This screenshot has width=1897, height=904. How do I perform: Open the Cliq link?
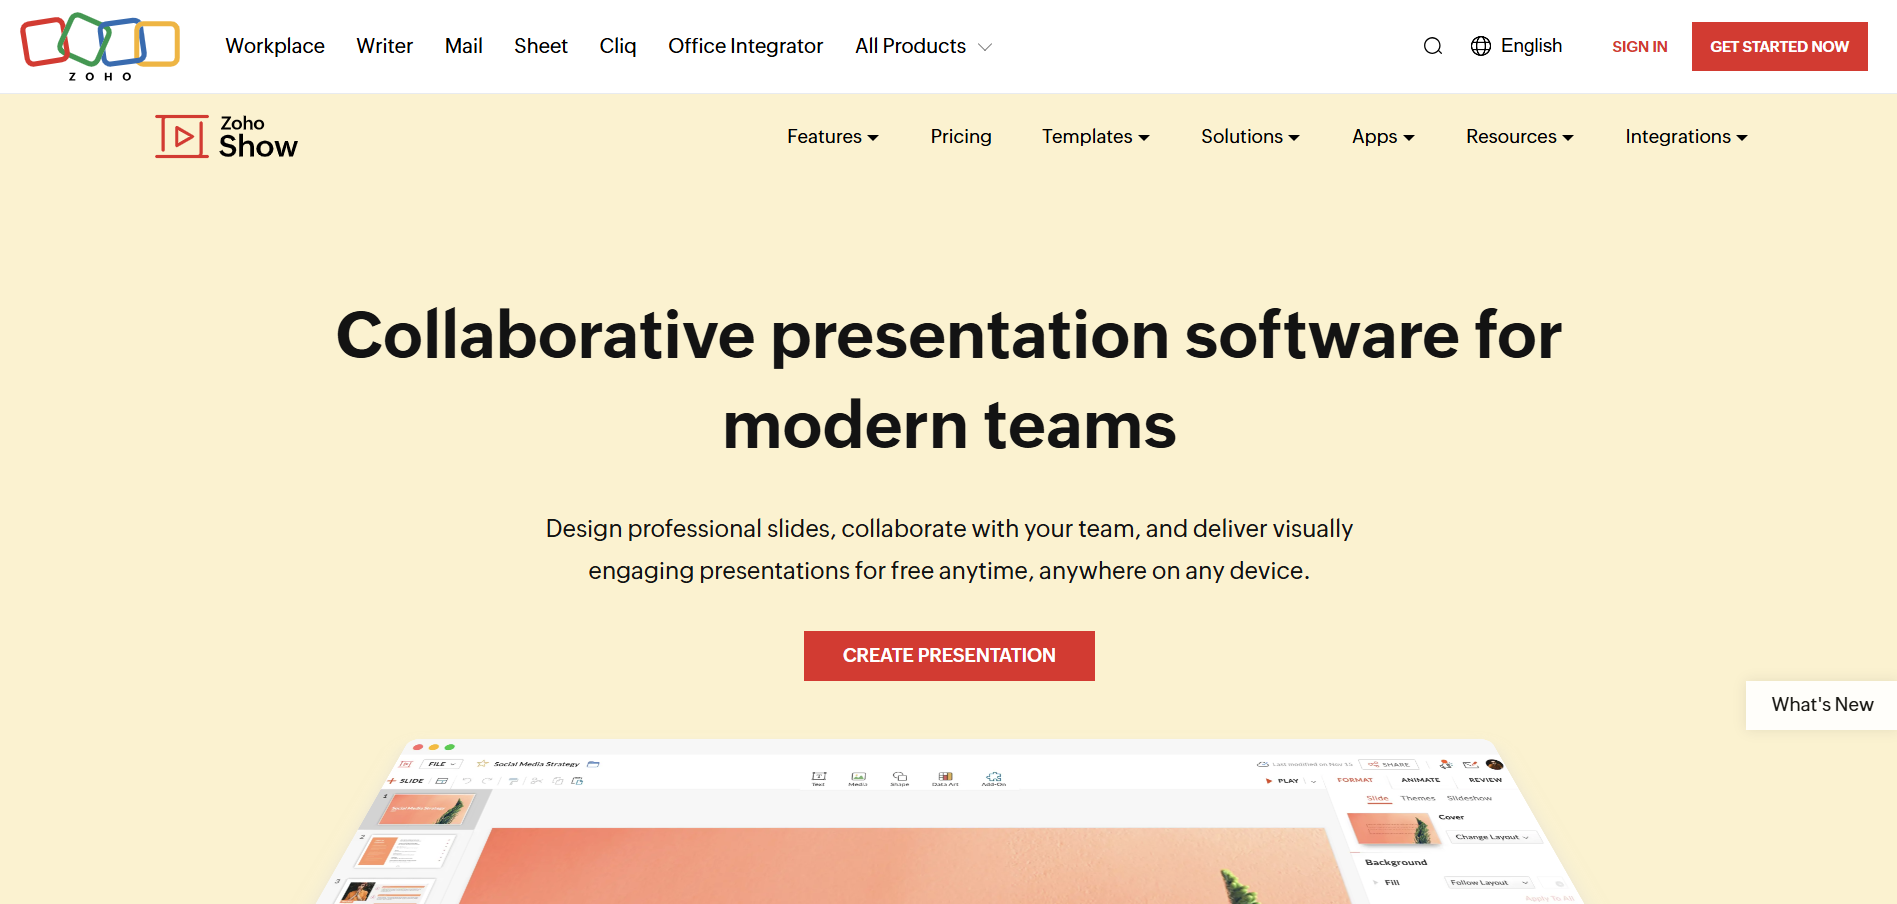(618, 46)
